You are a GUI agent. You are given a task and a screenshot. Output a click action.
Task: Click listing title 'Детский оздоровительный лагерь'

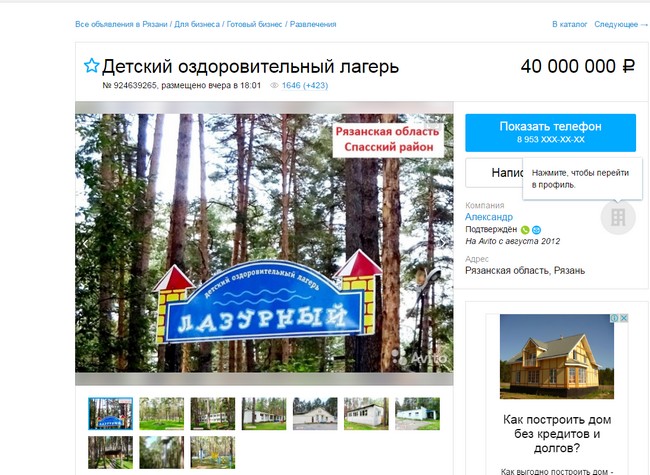(250, 66)
